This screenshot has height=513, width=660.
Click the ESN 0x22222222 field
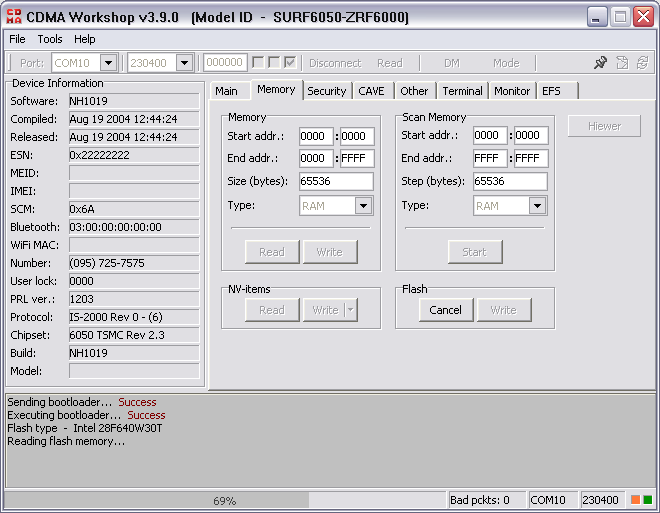(134, 155)
